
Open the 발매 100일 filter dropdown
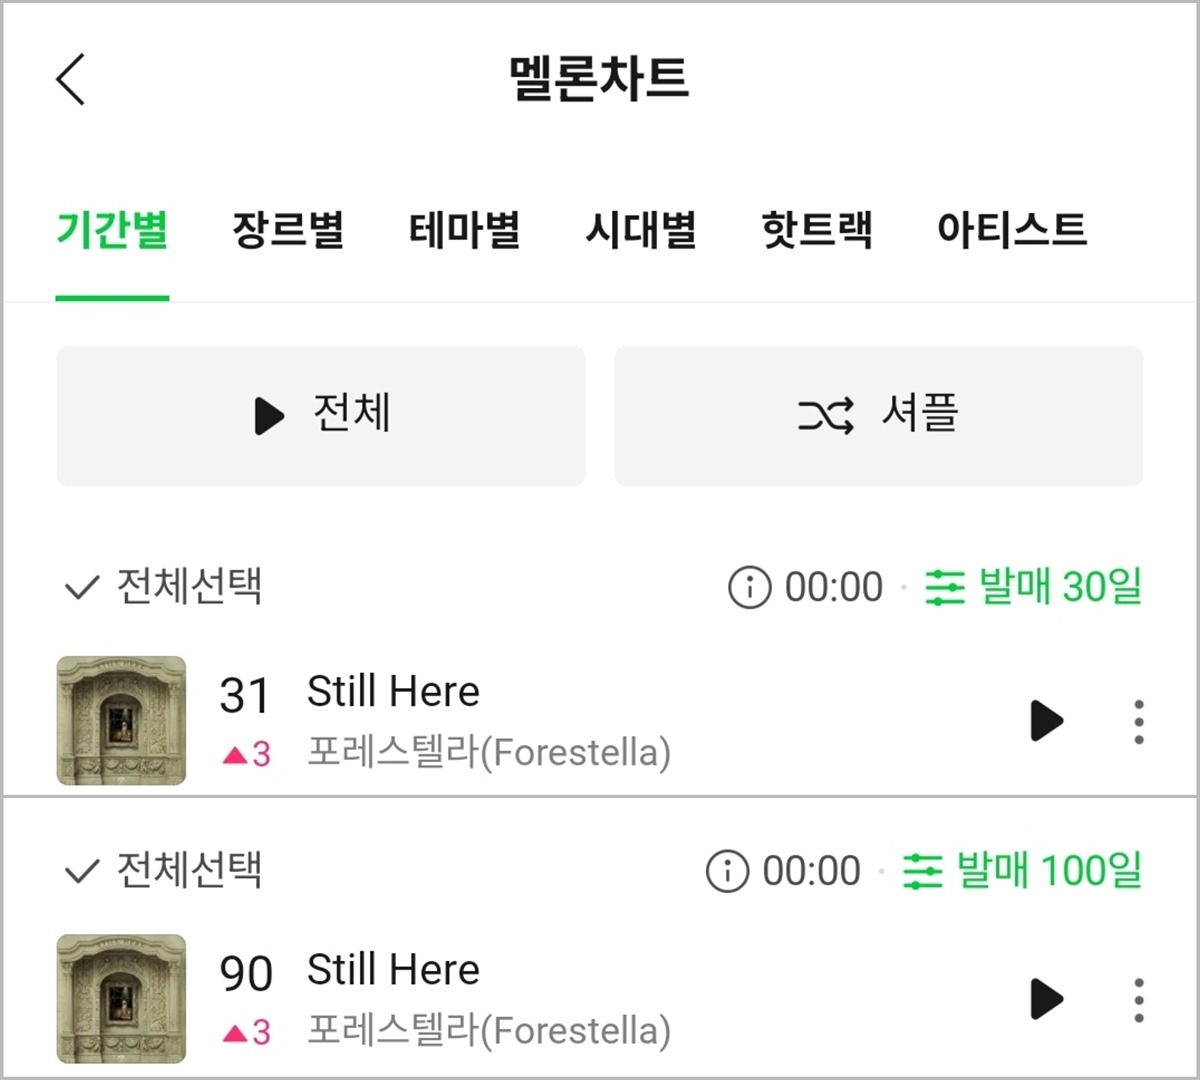tap(1022, 871)
